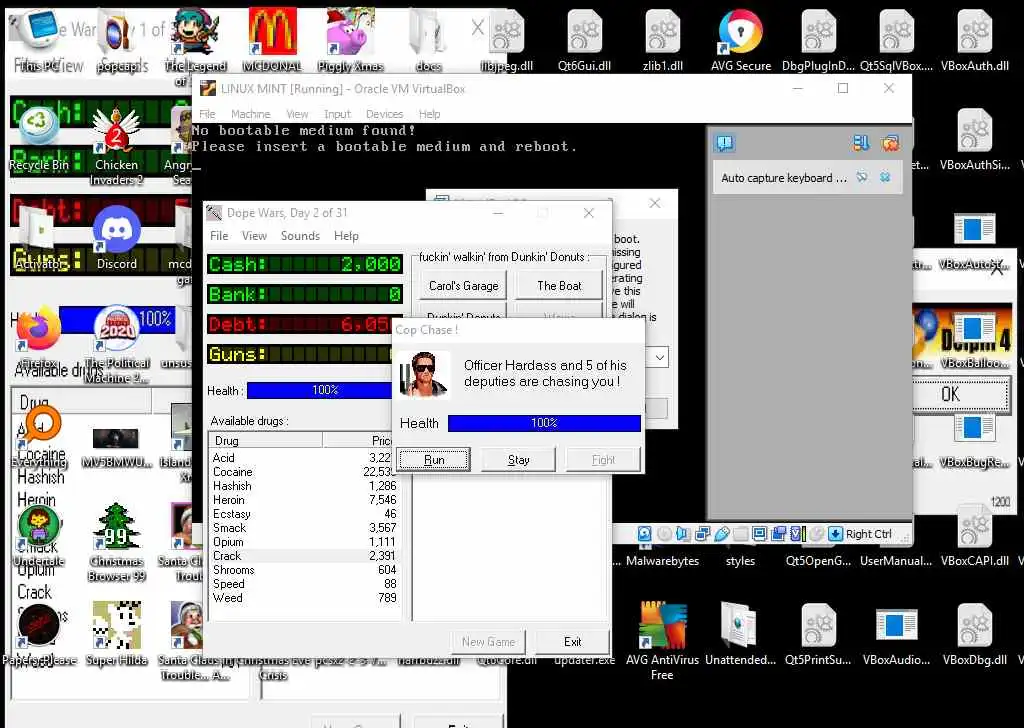Select the Christmas Browser 99 icon
The width and height of the screenshot is (1024, 728).
point(116,542)
